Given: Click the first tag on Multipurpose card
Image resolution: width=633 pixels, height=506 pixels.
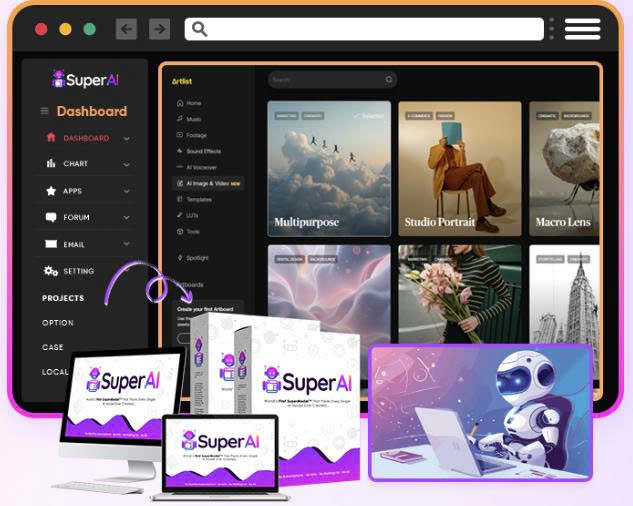Looking at the screenshot, I should (x=286, y=116).
